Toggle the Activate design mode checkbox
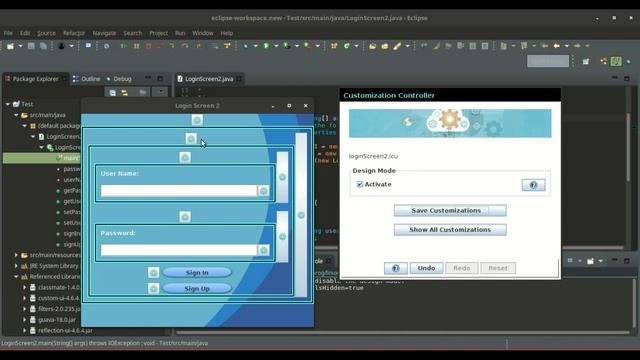Screen dimensions: 640x360 (360, 184)
